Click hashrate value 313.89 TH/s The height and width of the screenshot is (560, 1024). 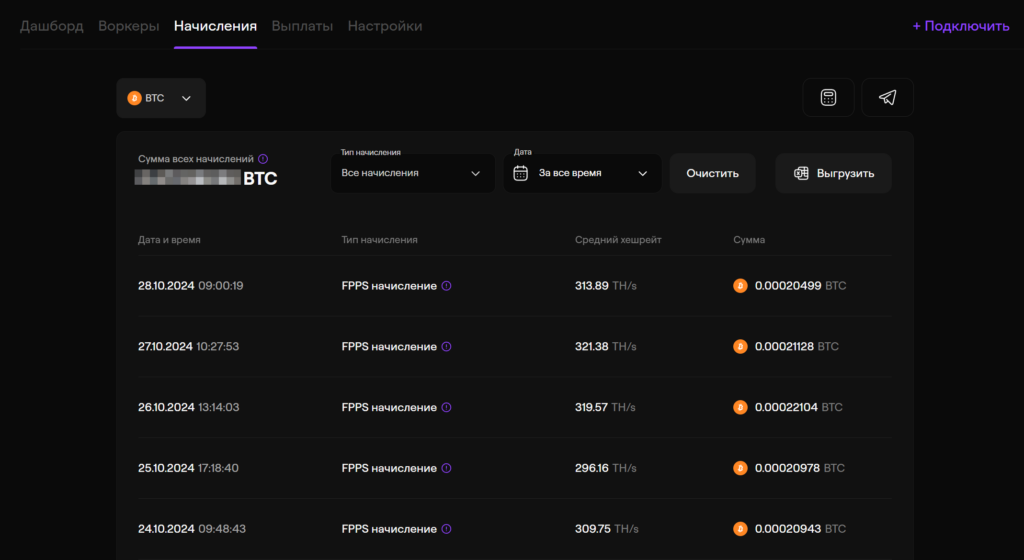(605, 286)
